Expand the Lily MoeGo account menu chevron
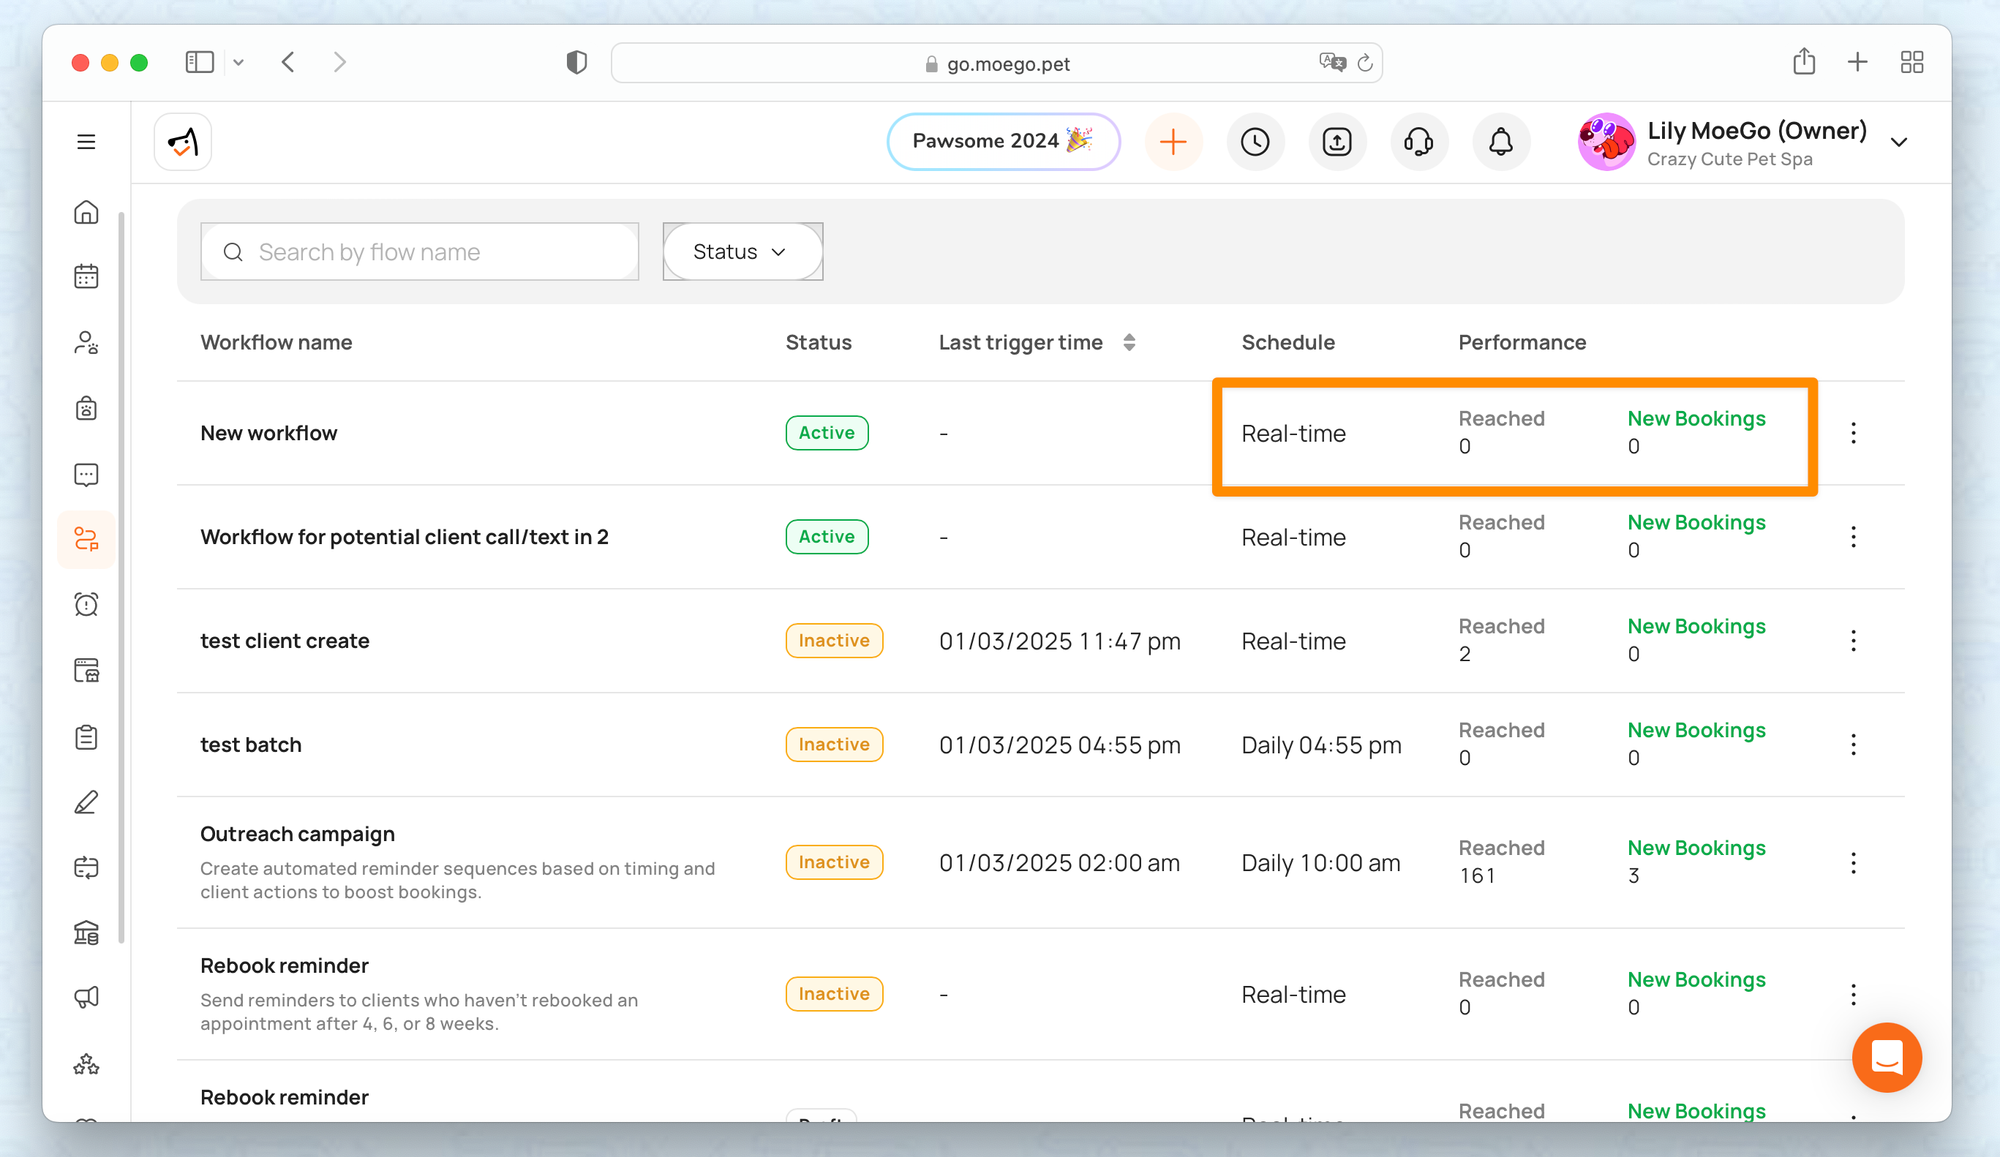This screenshot has width=2000, height=1157. coord(1899,142)
